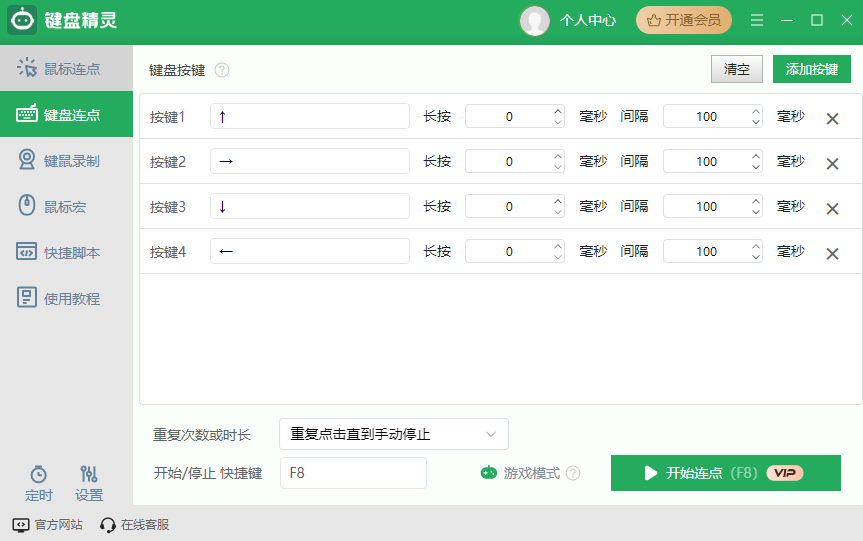Decrease 按键4 间隔 value with down arrow

(x=756, y=257)
